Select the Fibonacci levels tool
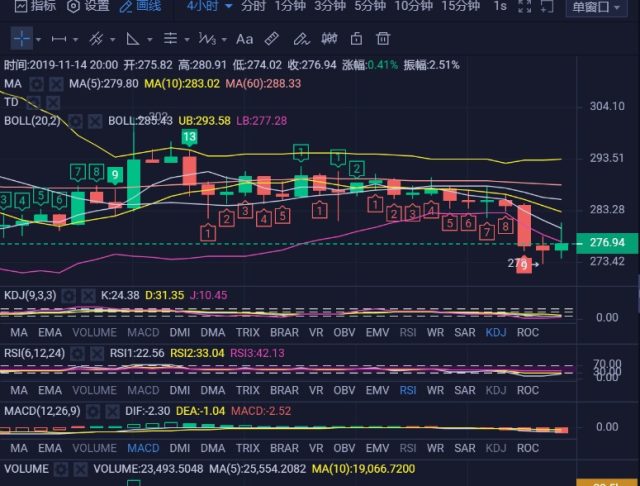This screenshot has width=640, height=486. click(170, 39)
